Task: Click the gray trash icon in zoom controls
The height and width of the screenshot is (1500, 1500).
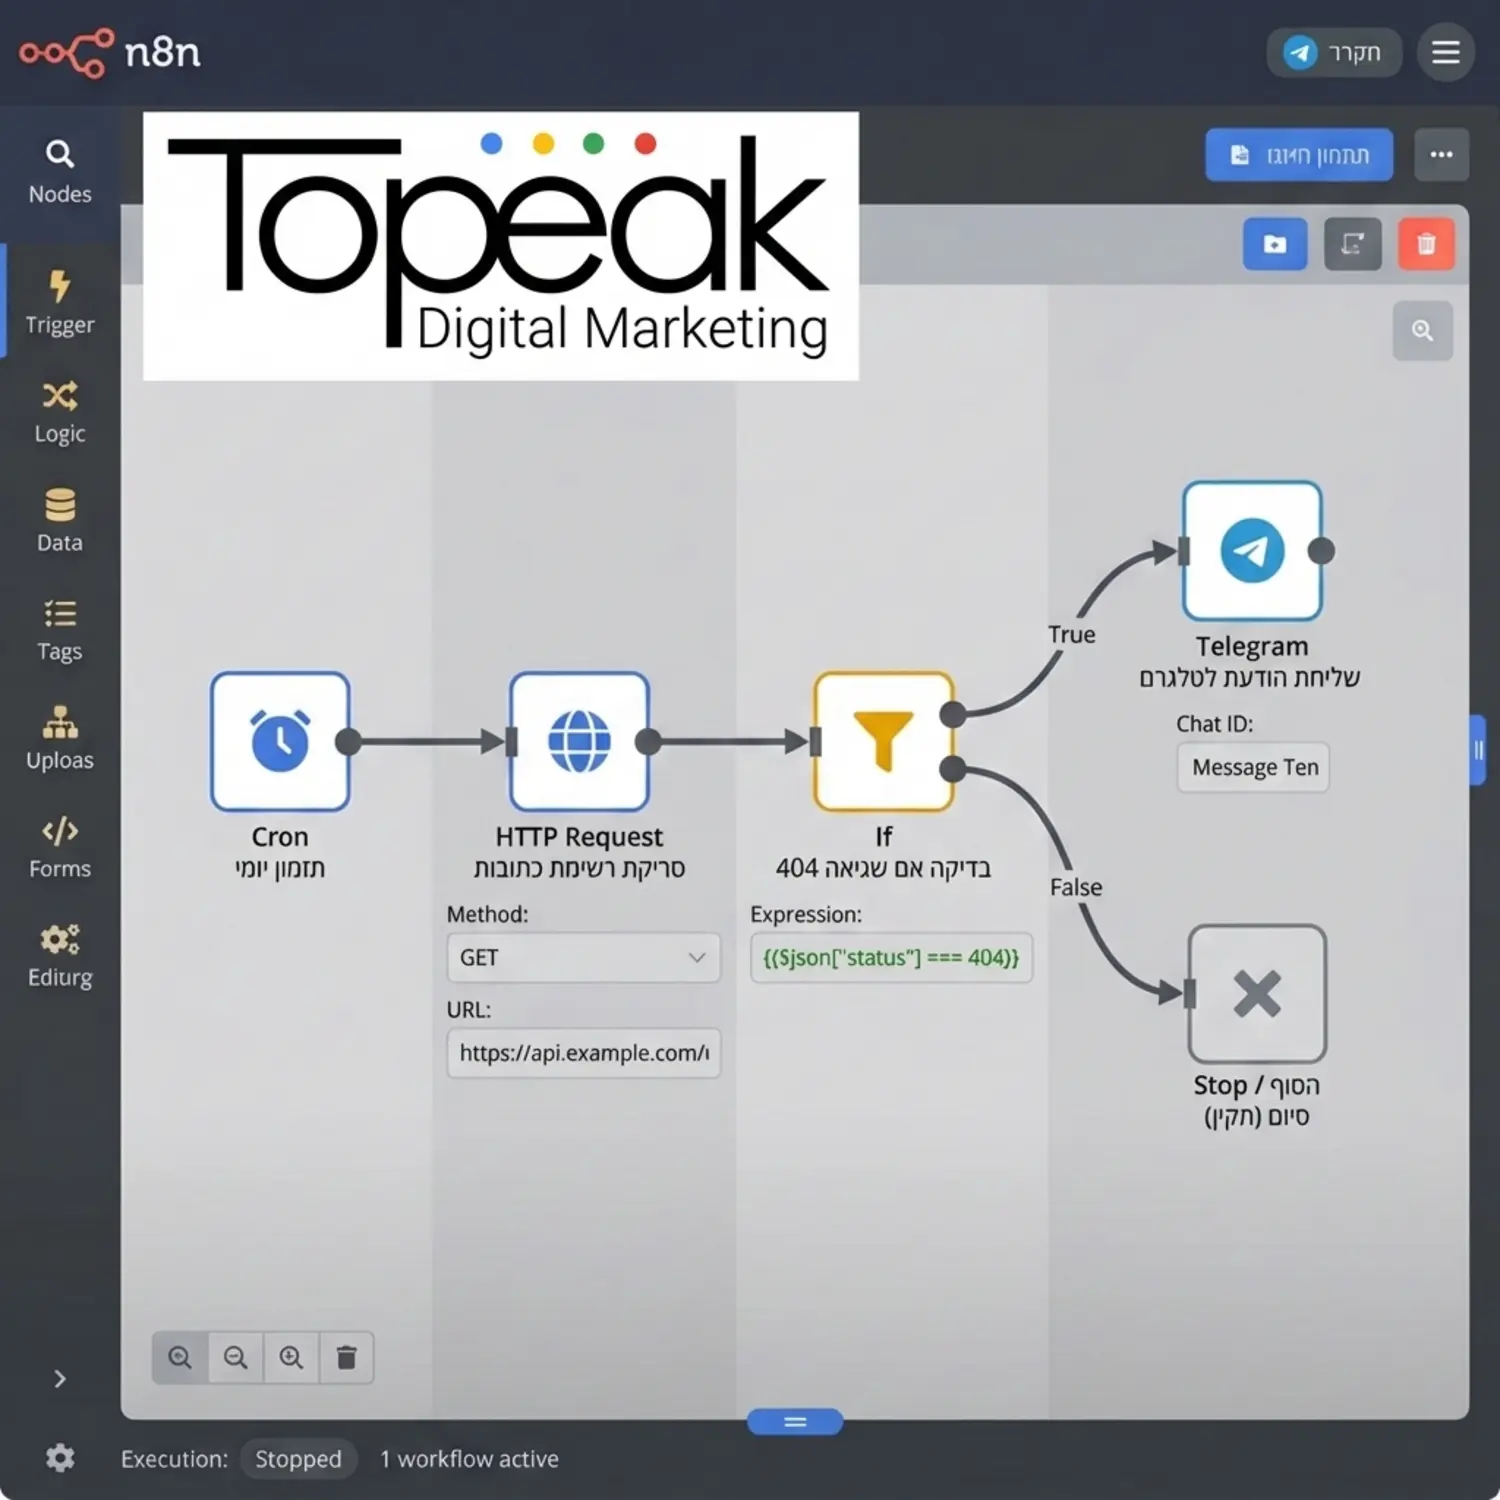Action: pyautogui.click(x=347, y=1357)
